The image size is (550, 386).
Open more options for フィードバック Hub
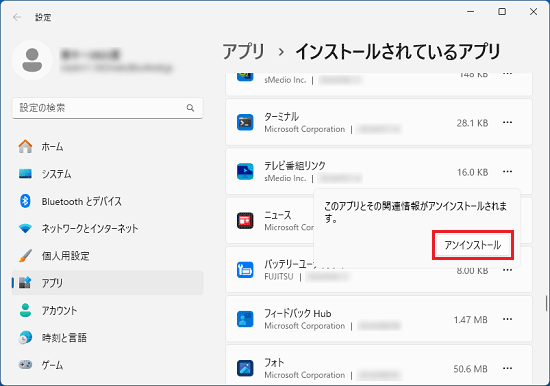tap(507, 319)
